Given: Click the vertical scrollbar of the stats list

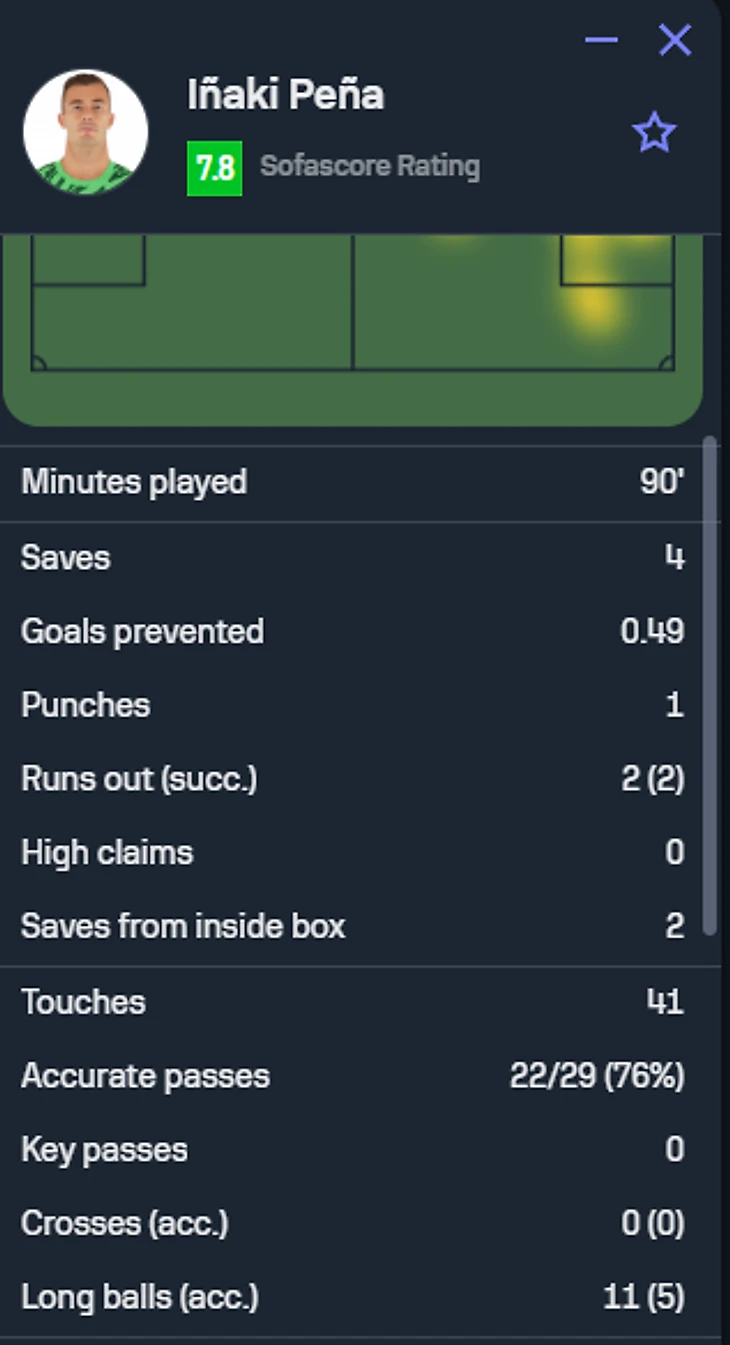Looking at the screenshot, I should (x=710, y=680).
